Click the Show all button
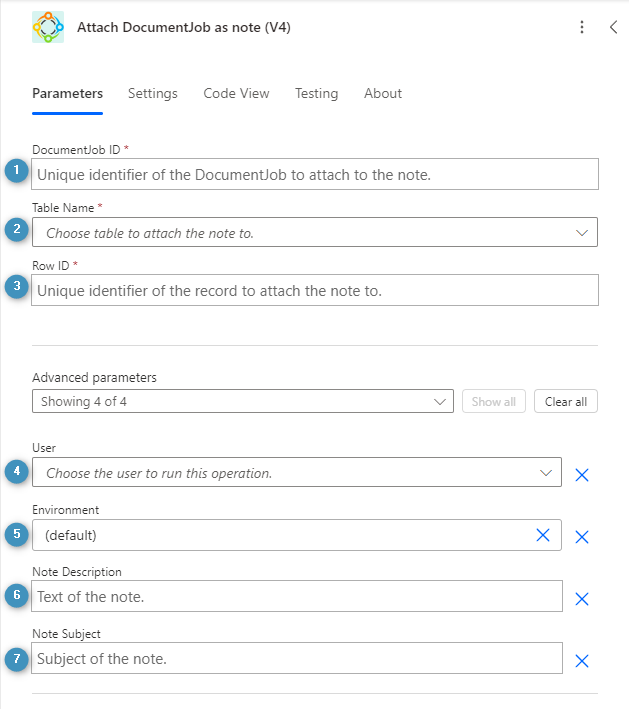 (494, 401)
